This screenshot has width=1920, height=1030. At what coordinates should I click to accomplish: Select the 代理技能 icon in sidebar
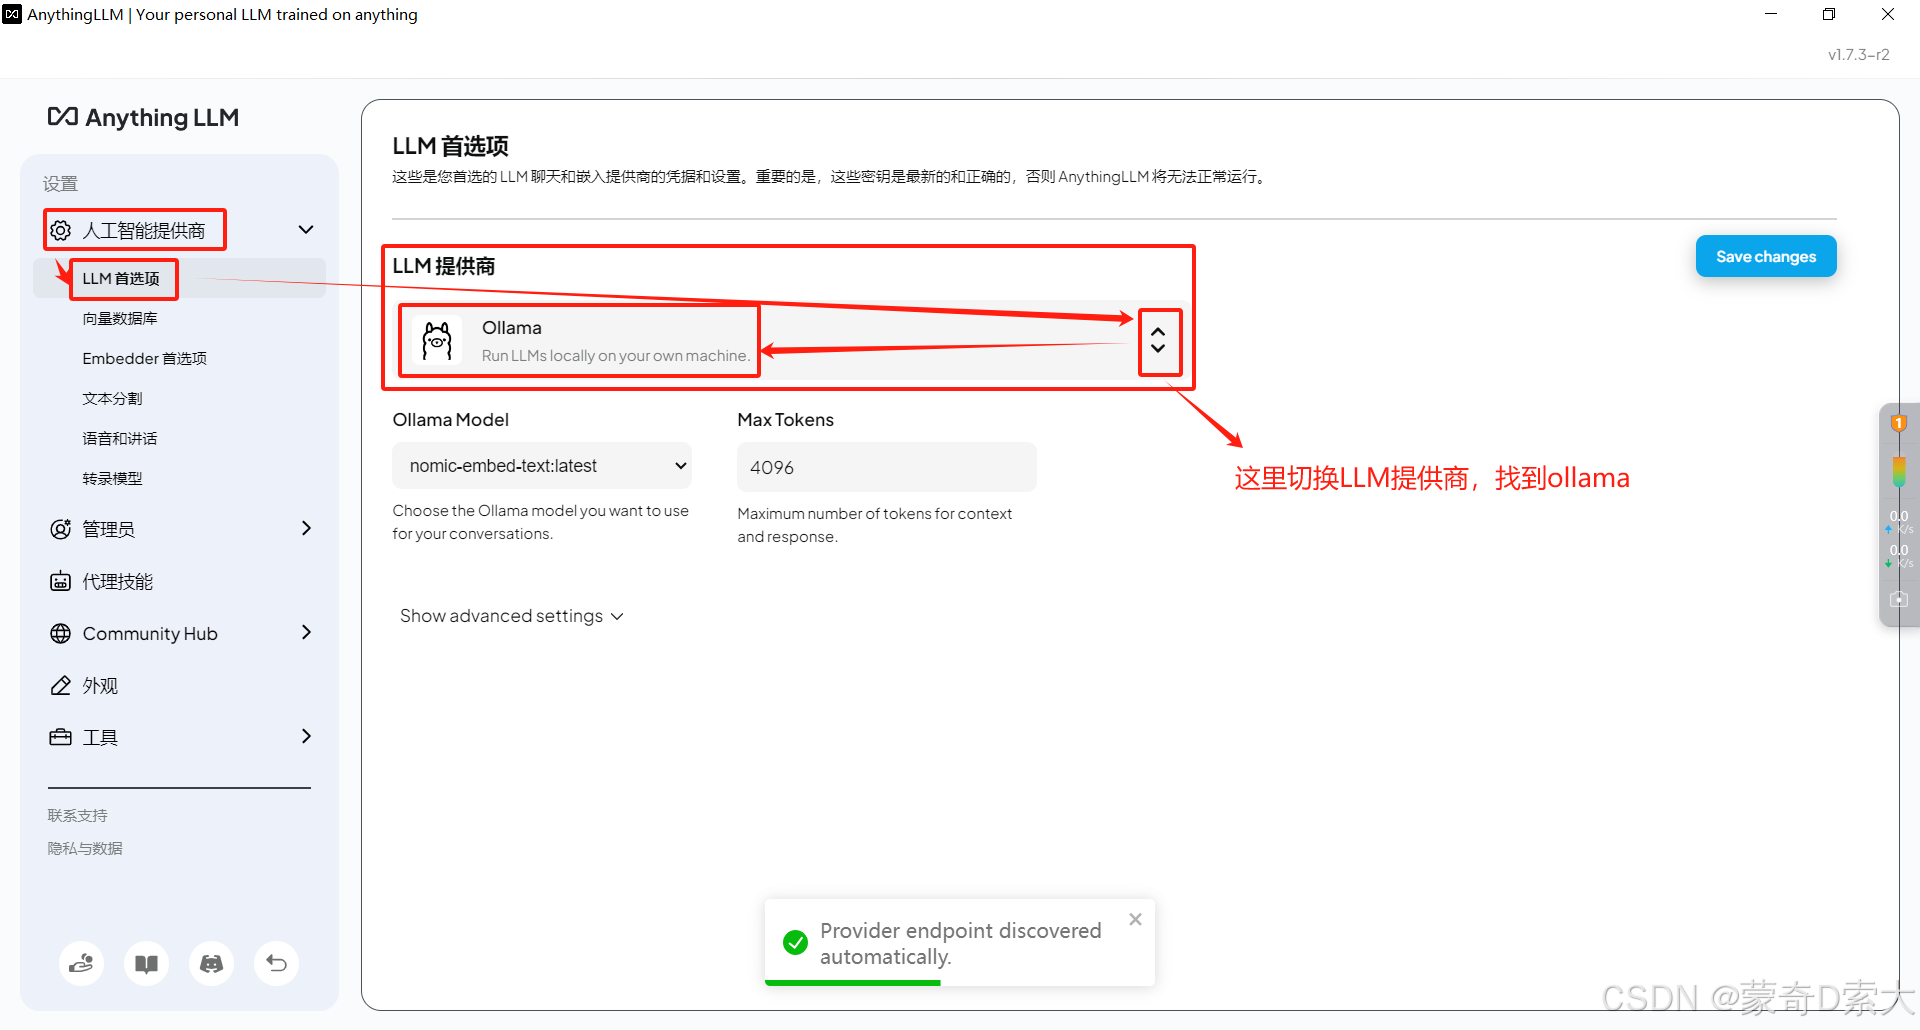pyautogui.click(x=61, y=580)
